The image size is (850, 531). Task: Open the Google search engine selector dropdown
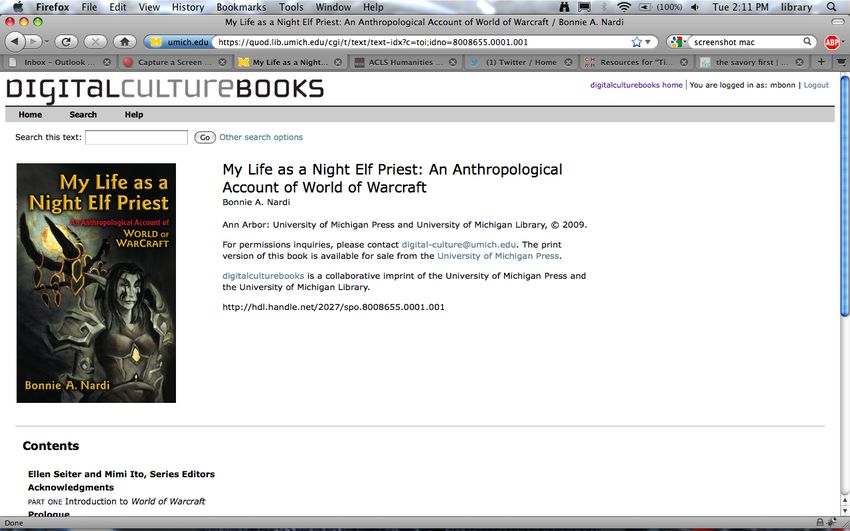point(677,42)
